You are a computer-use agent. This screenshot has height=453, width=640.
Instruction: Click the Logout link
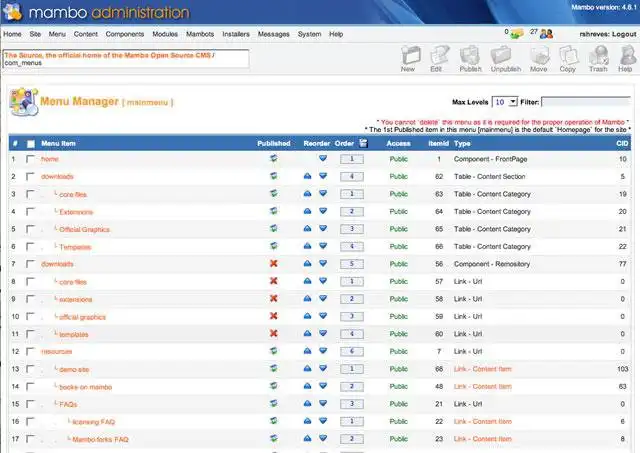(x=624, y=34)
